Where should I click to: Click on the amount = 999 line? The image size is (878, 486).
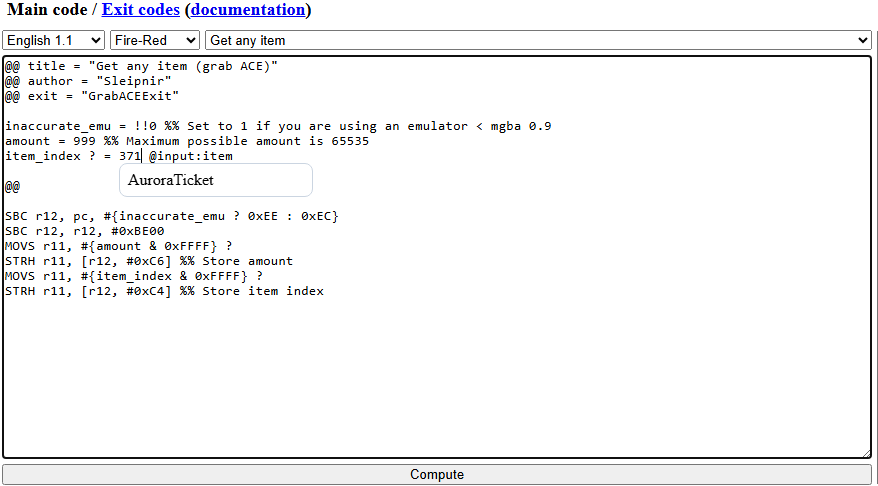(187, 141)
